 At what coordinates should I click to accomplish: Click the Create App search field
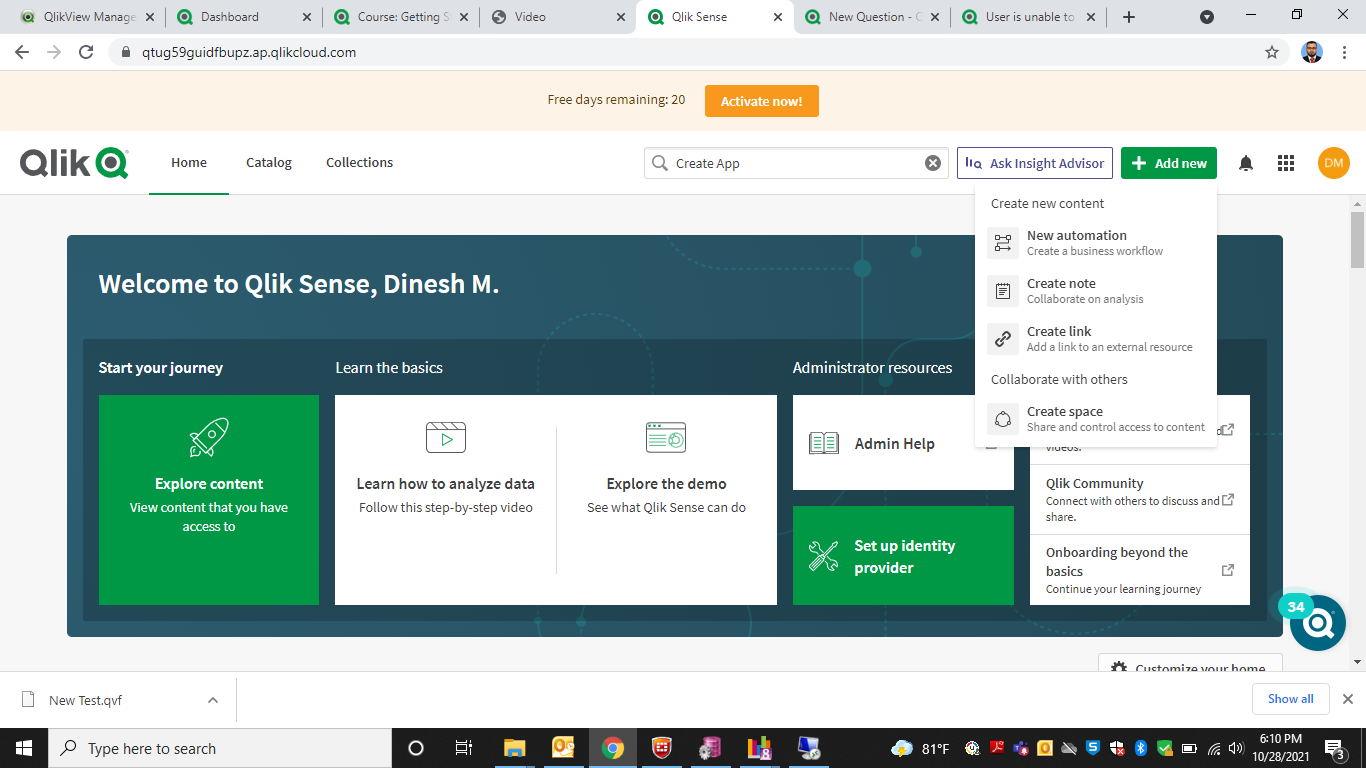coord(795,163)
